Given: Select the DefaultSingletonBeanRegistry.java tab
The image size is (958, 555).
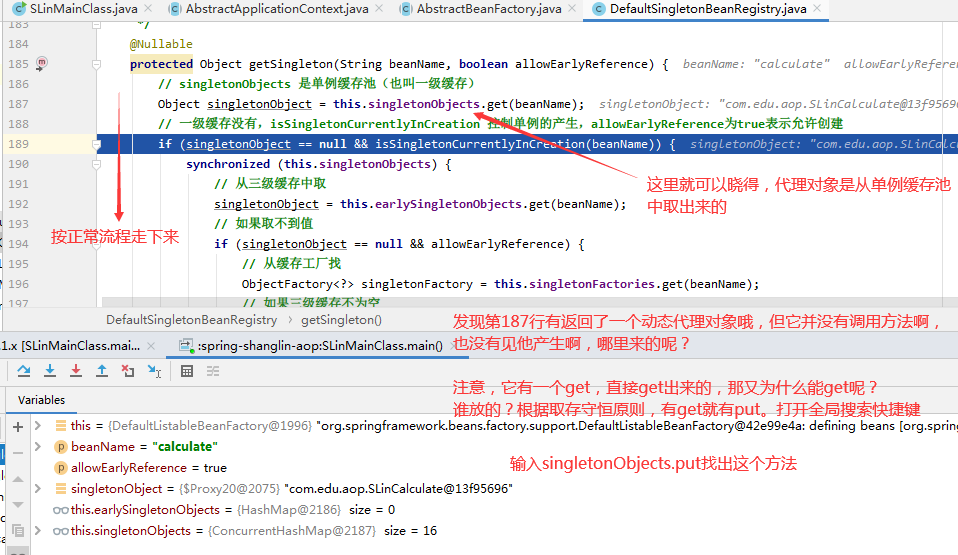Looking at the screenshot, I should pyautogui.click(x=708, y=9).
